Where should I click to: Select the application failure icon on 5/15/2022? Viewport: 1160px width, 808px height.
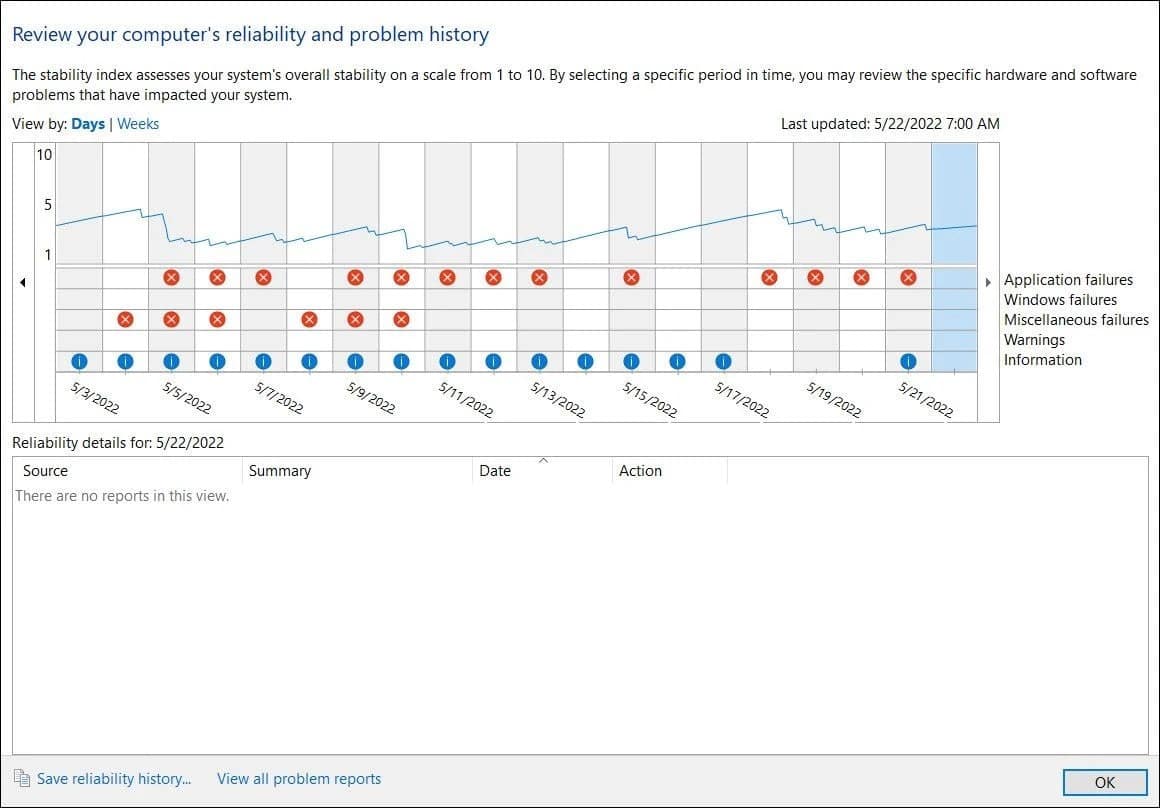[631, 277]
